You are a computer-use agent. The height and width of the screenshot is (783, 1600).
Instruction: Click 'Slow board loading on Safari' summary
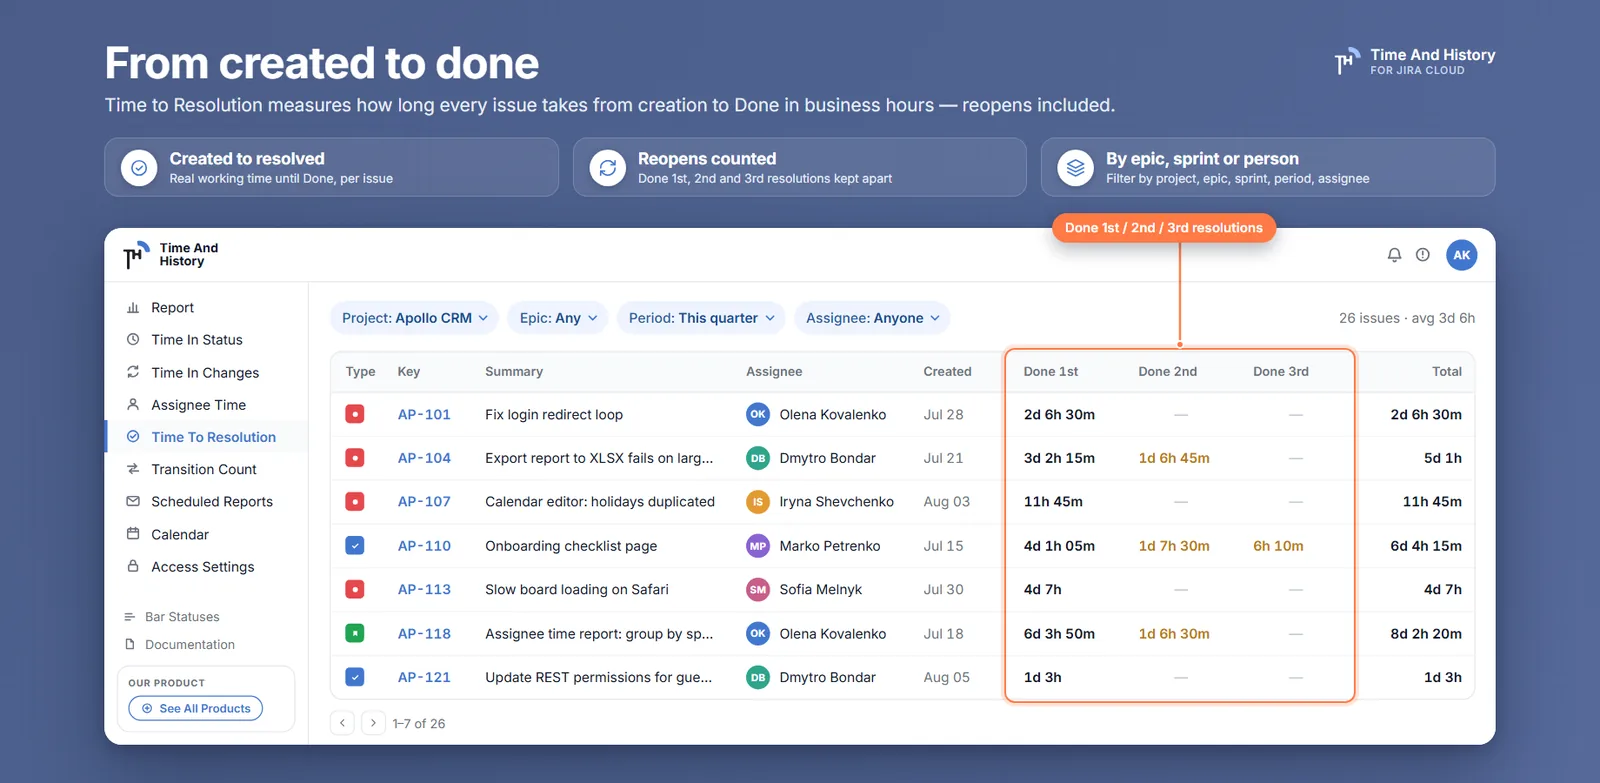tap(577, 589)
